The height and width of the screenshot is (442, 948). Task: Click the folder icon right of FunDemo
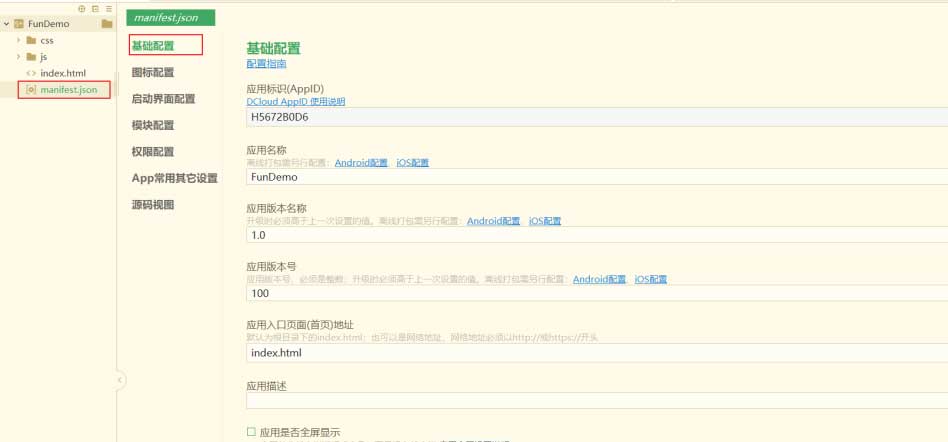(107, 24)
